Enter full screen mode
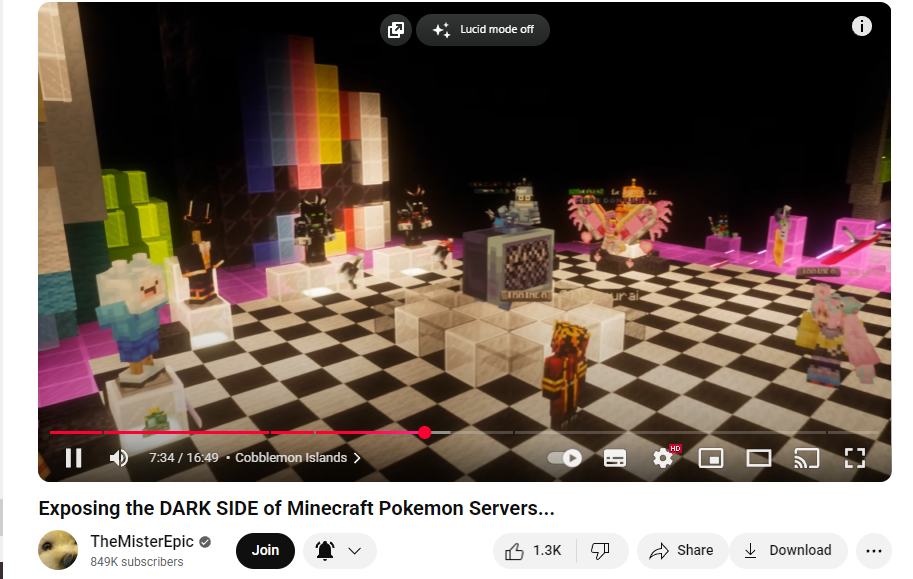This screenshot has height=579, width=913. tap(855, 458)
